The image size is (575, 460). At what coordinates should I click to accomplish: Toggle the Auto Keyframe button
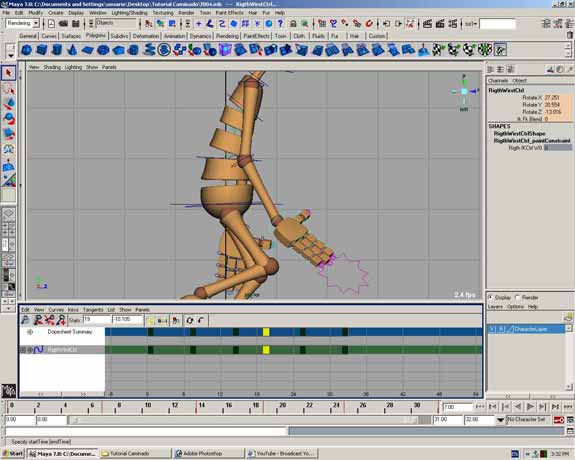[x=559, y=420]
